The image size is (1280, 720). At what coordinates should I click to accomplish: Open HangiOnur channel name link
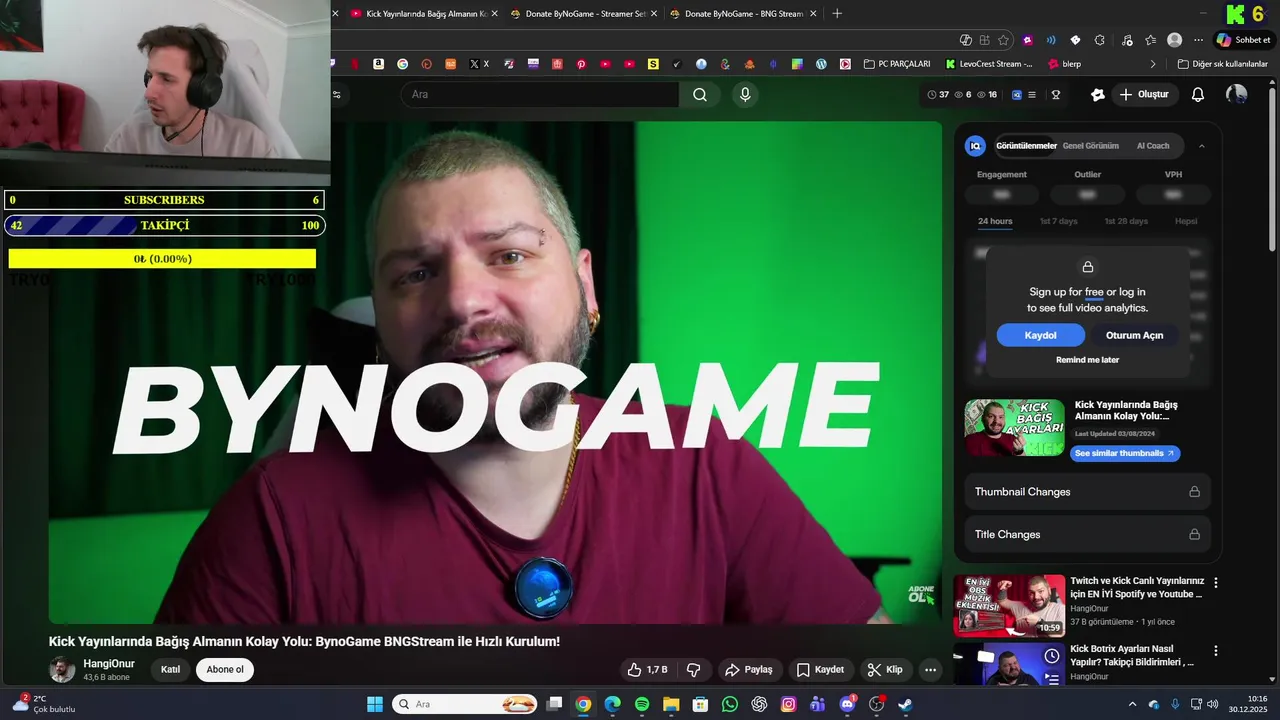(109, 664)
